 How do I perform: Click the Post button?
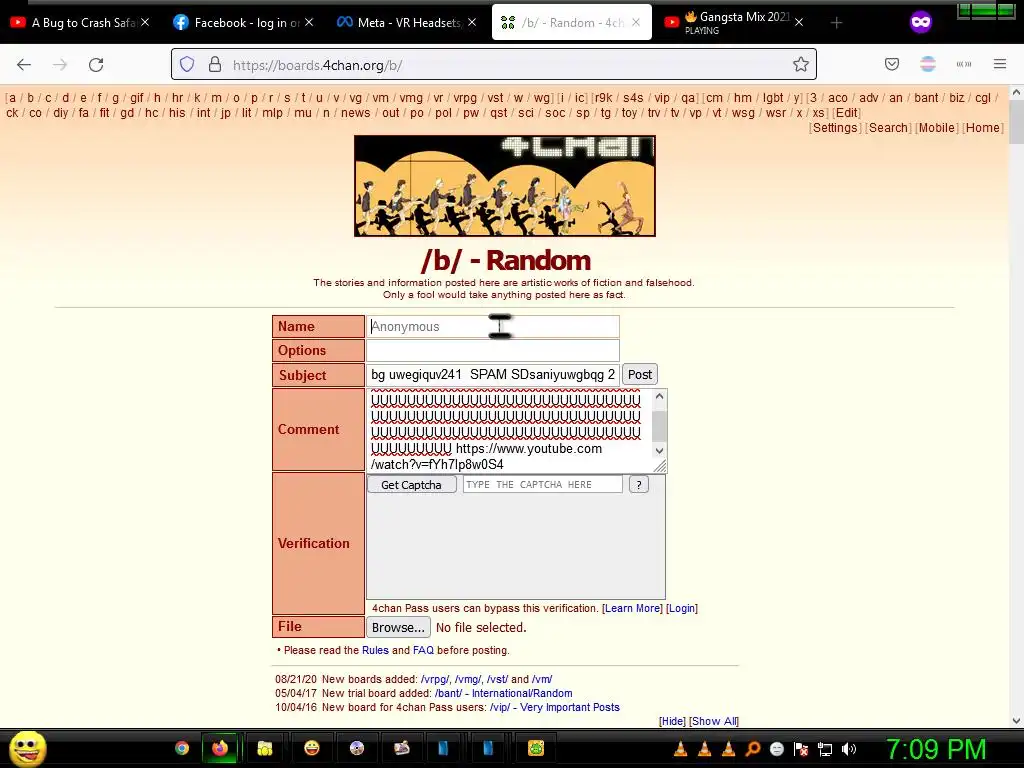point(639,375)
